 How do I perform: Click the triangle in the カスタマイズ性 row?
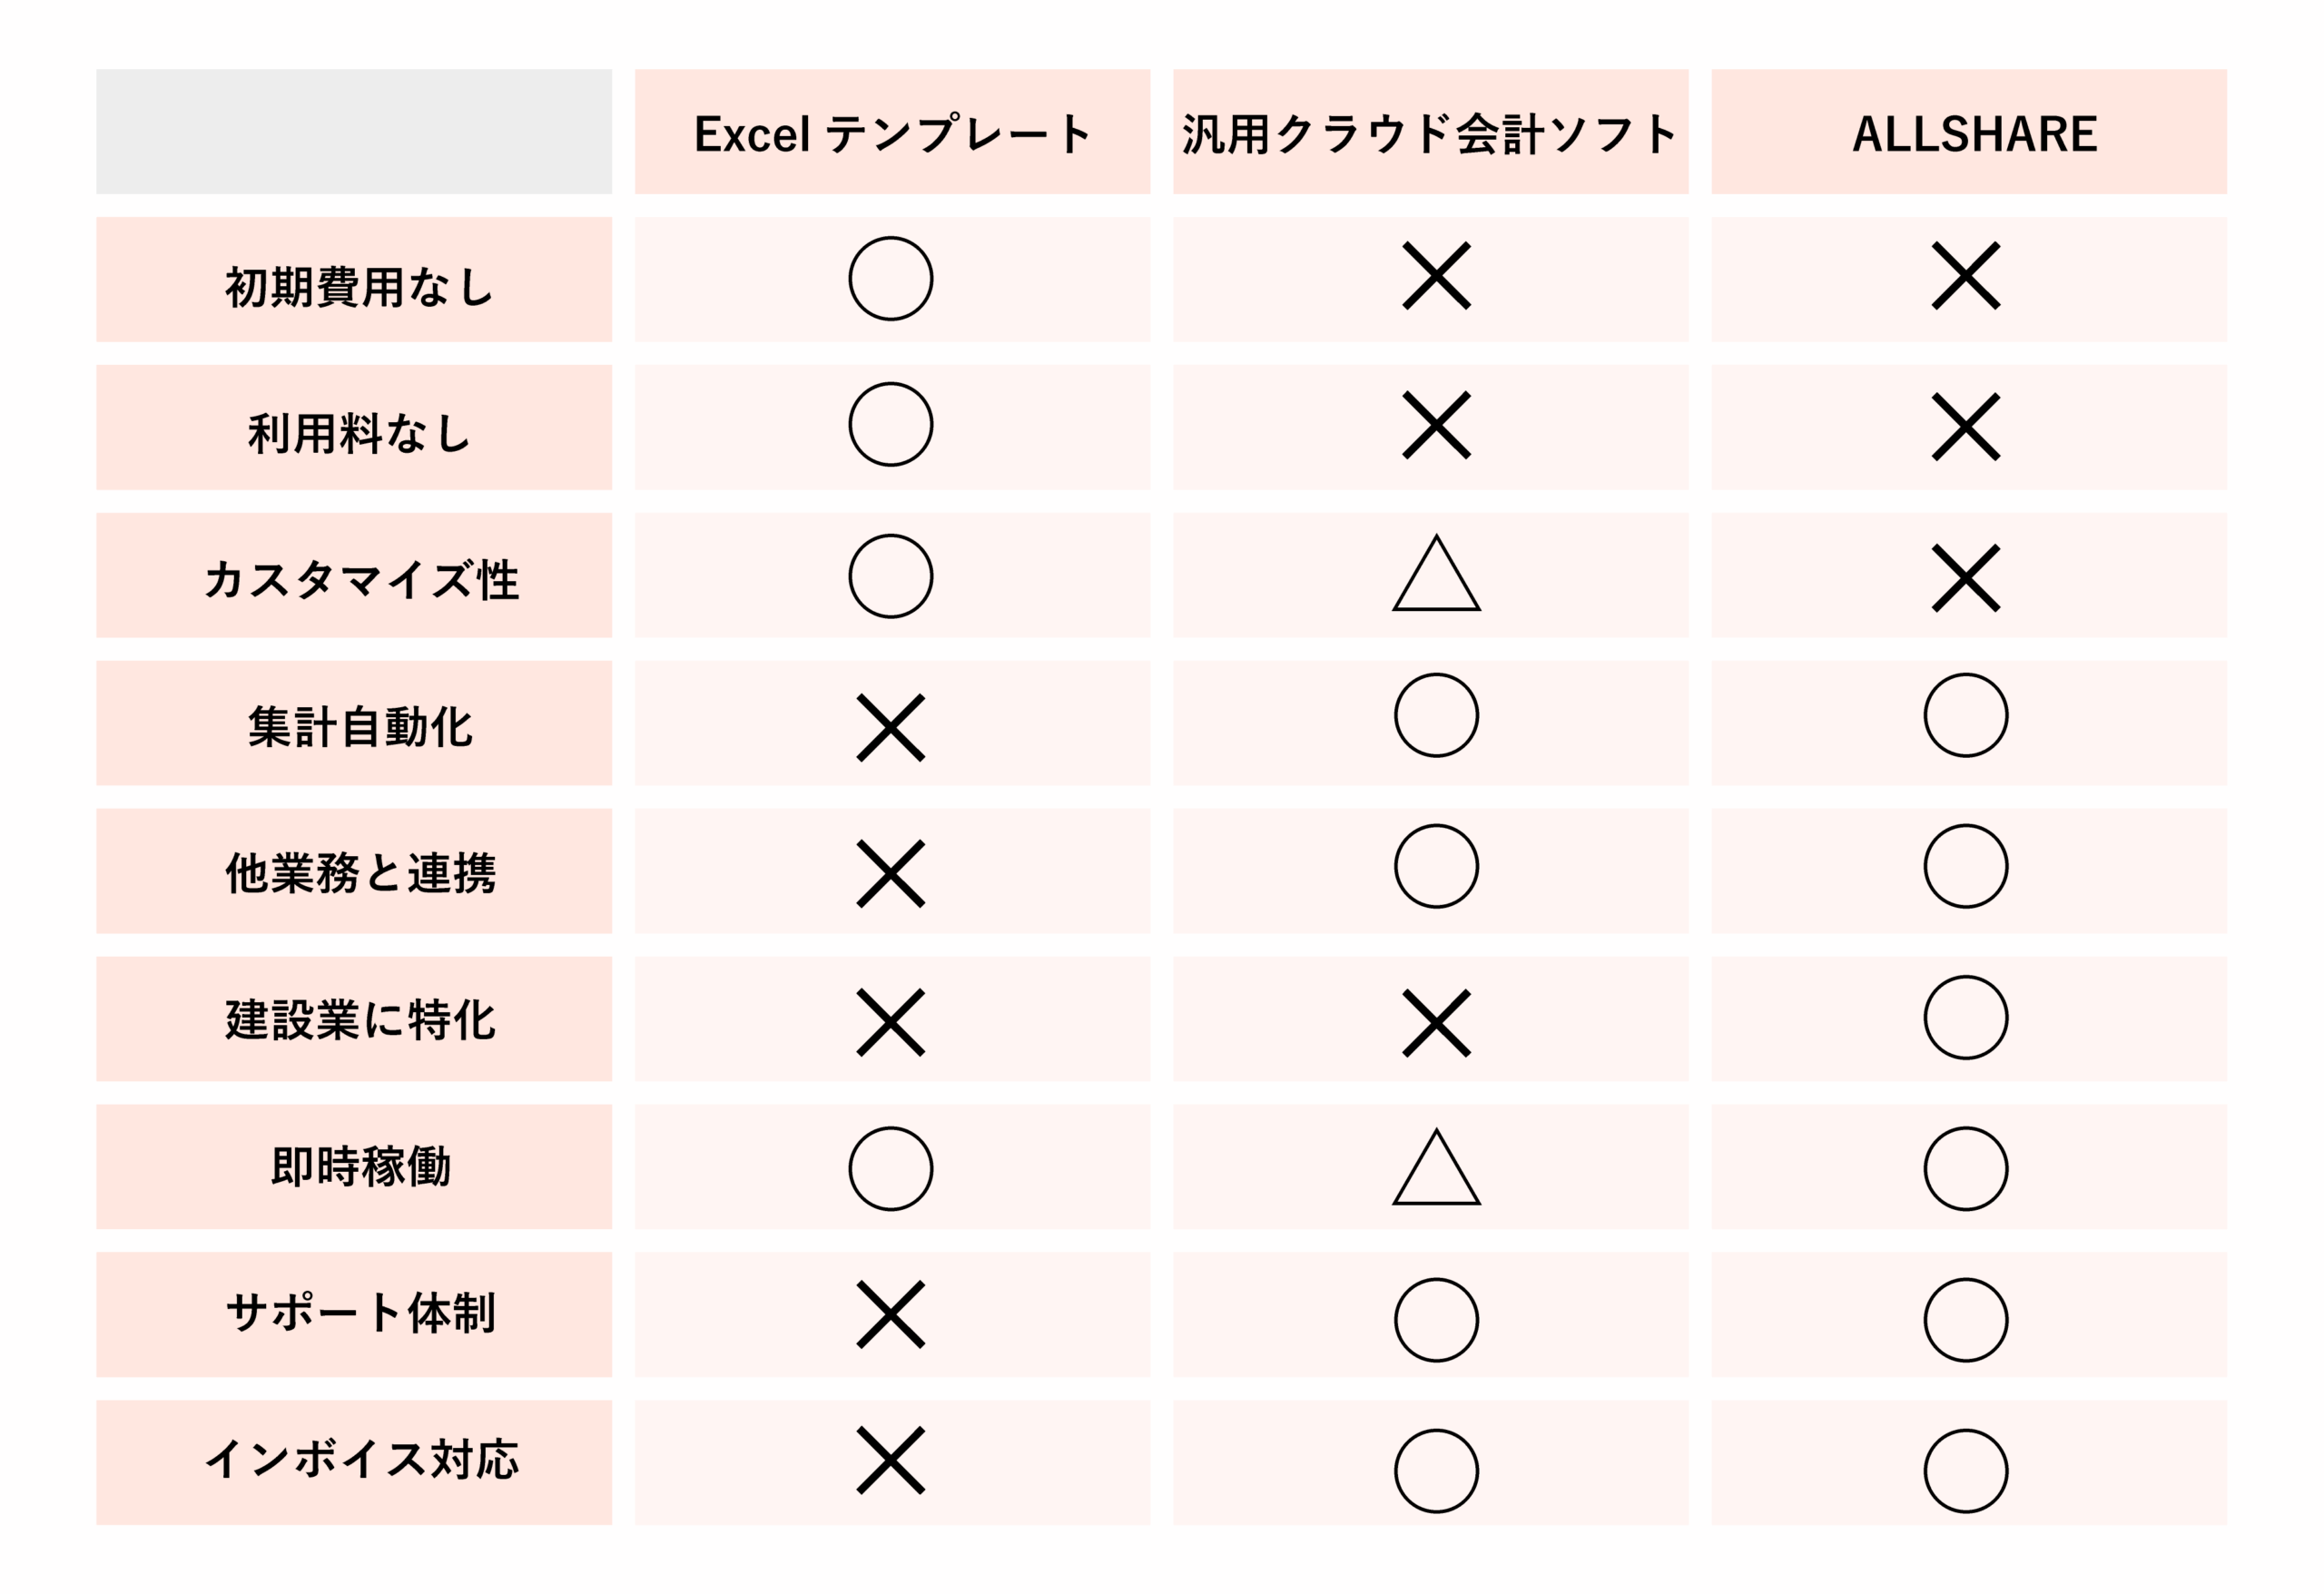point(1436,573)
